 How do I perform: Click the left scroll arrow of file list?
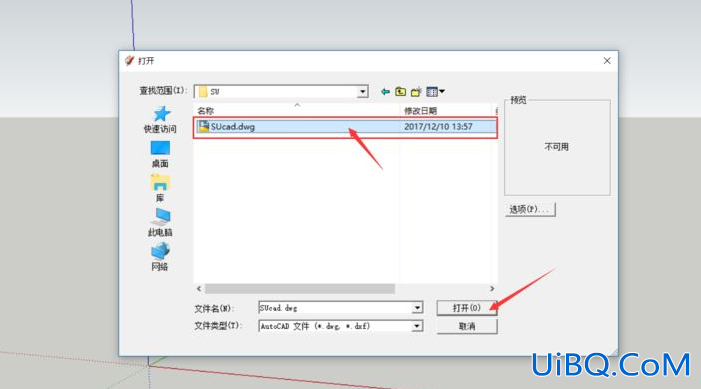coord(199,289)
